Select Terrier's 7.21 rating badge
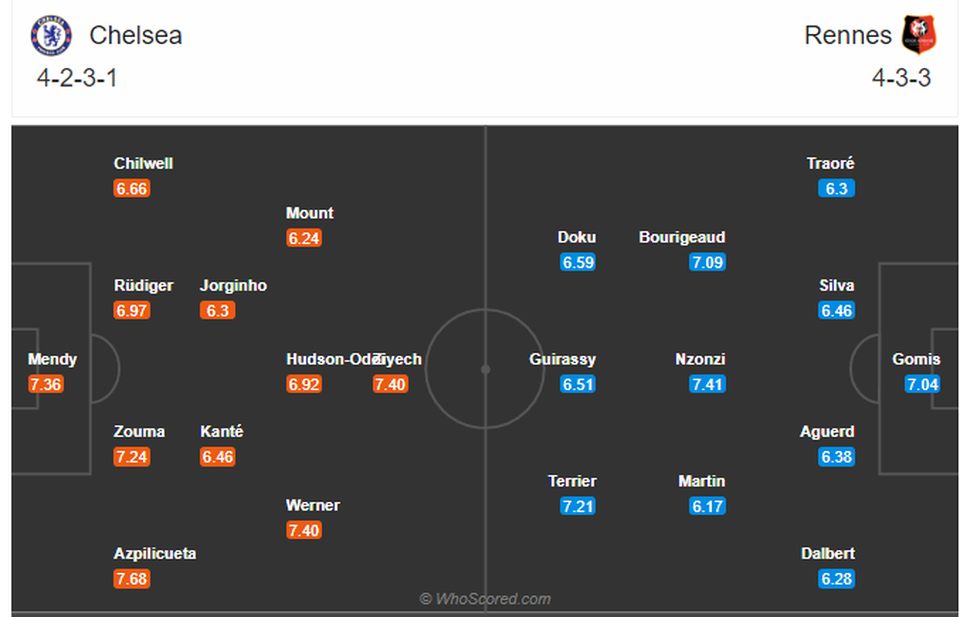The width and height of the screenshot is (960, 617). point(577,506)
